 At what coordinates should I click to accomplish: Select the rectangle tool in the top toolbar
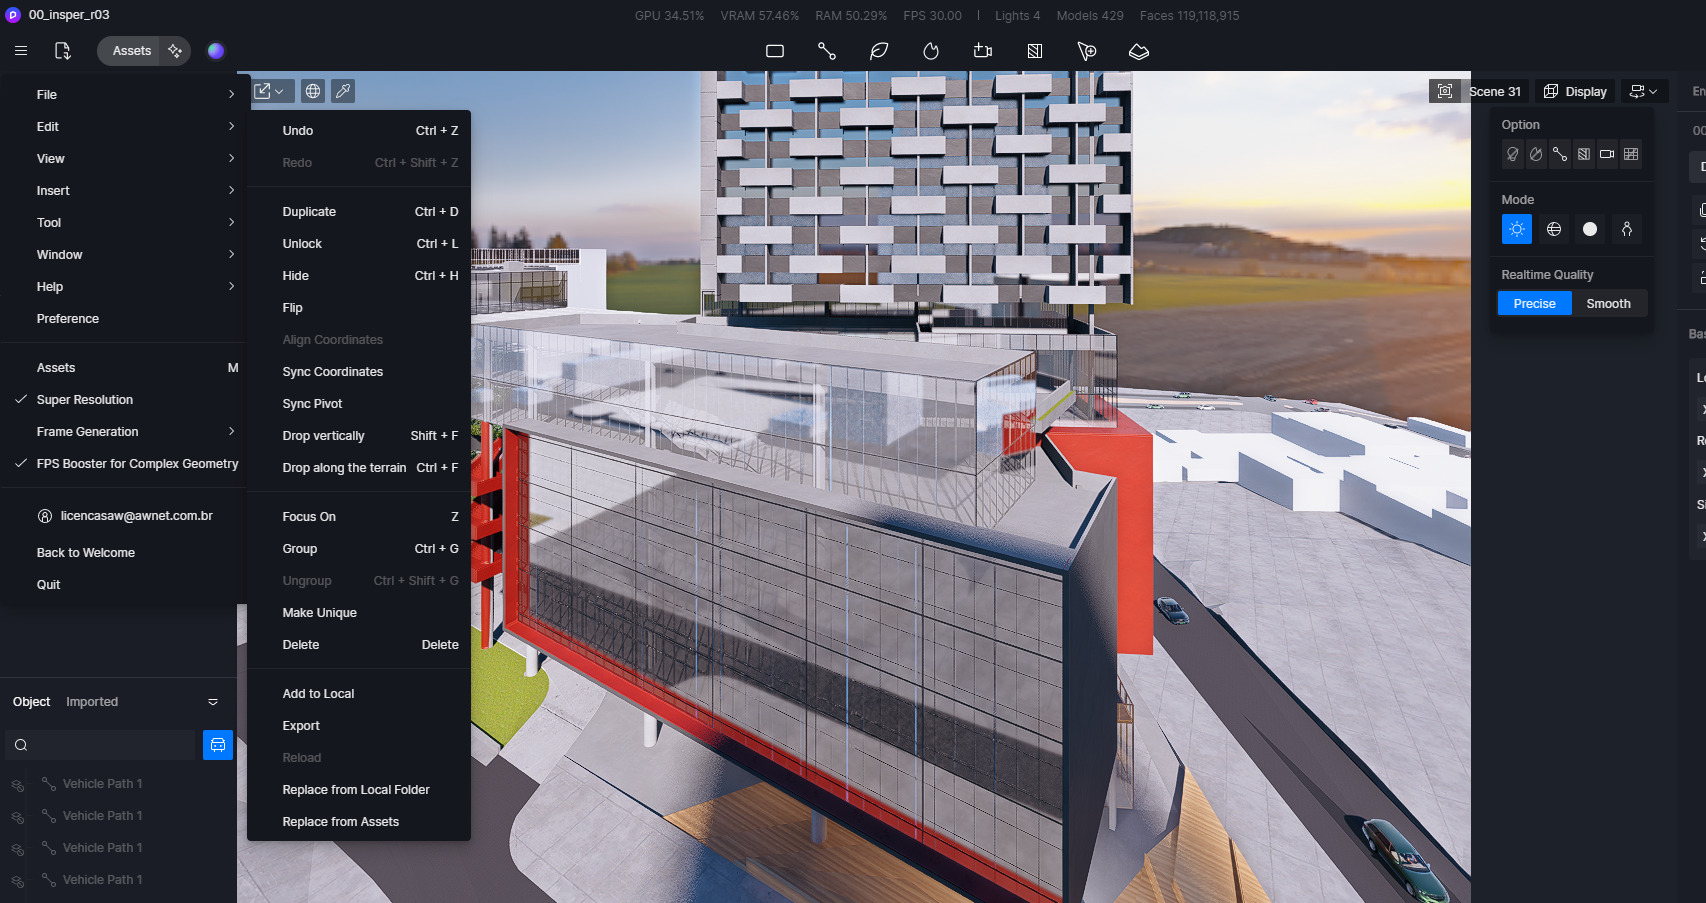pyautogui.click(x=775, y=51)
